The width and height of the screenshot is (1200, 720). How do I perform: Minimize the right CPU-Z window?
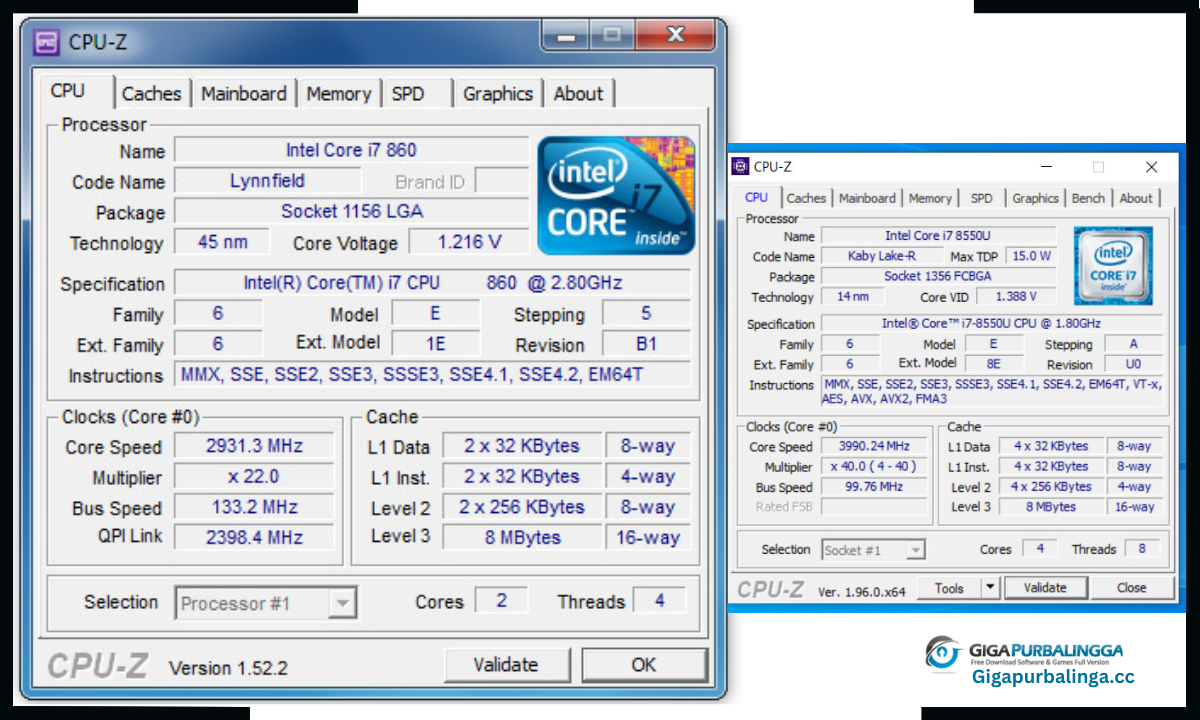1046,167
